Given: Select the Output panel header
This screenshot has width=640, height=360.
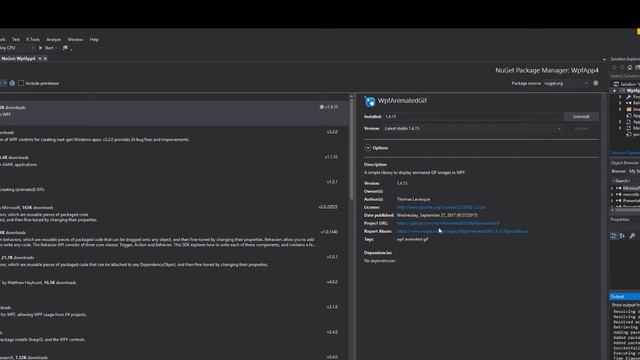Looking at the screenshot, I should tap(625, 296).
